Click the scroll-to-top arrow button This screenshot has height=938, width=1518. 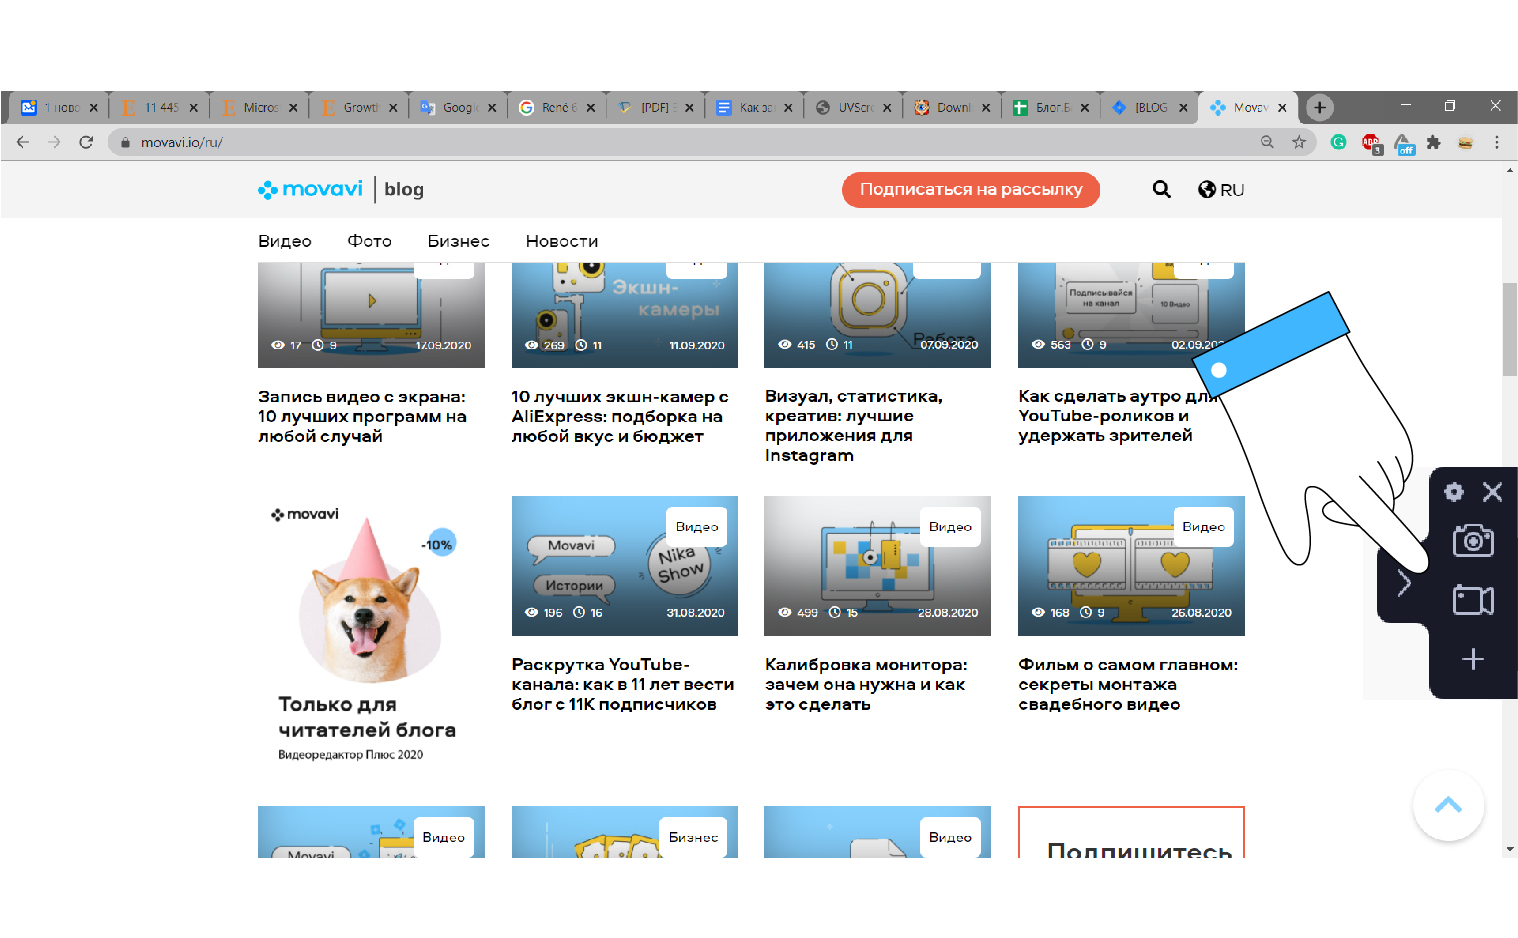[x=1448, y=805]
